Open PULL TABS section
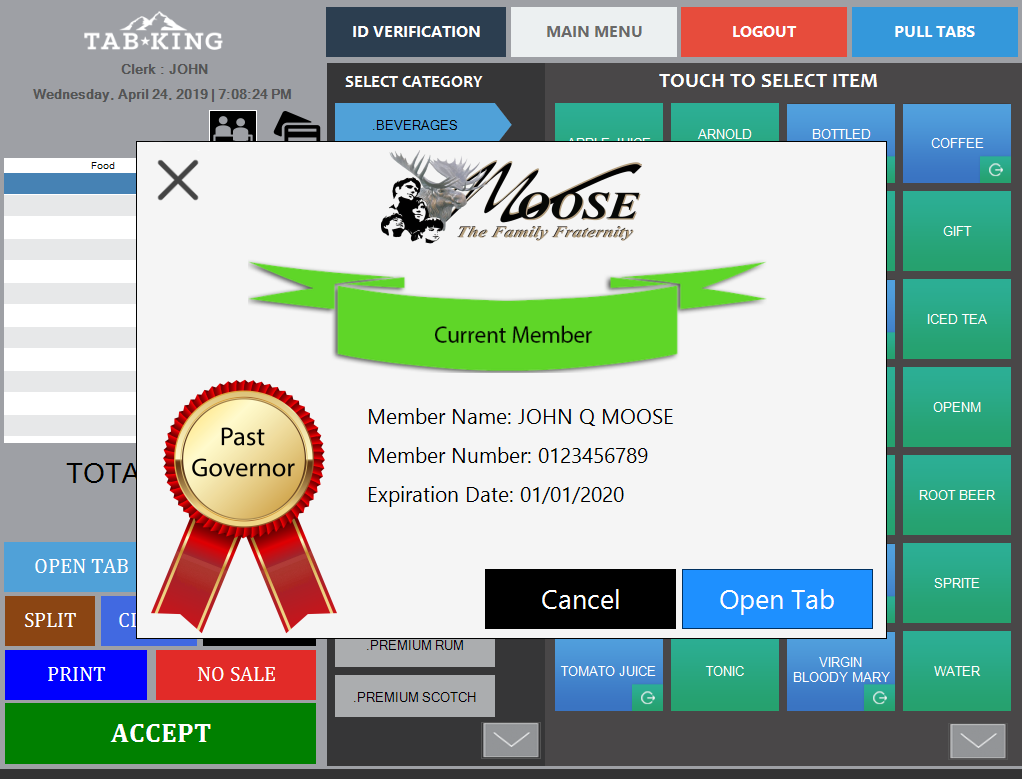This screenshot has height=779, width=1022. [934, 32]
